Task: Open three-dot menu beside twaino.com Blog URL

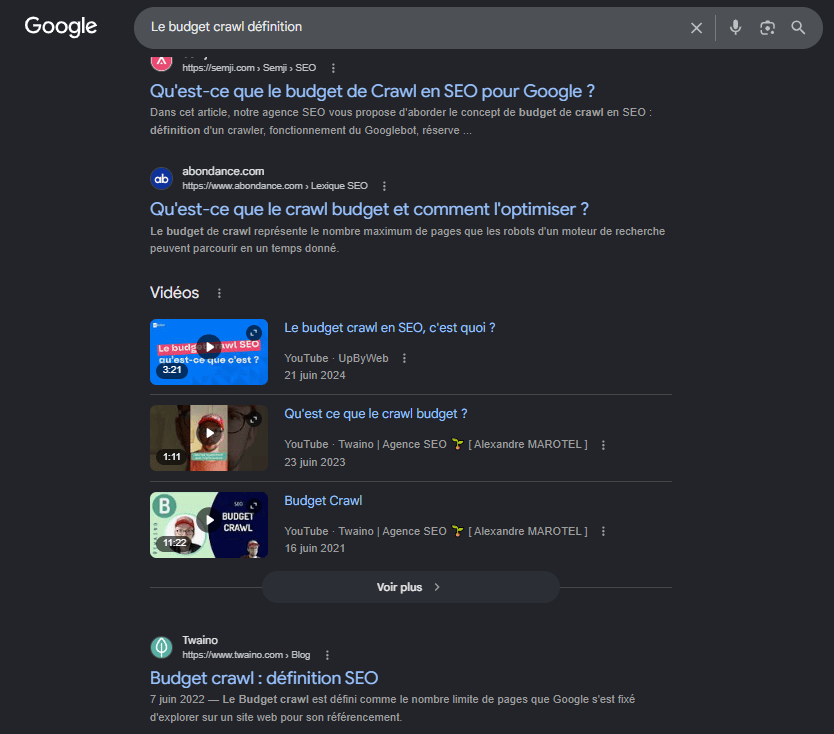Action: coord(327,655)
